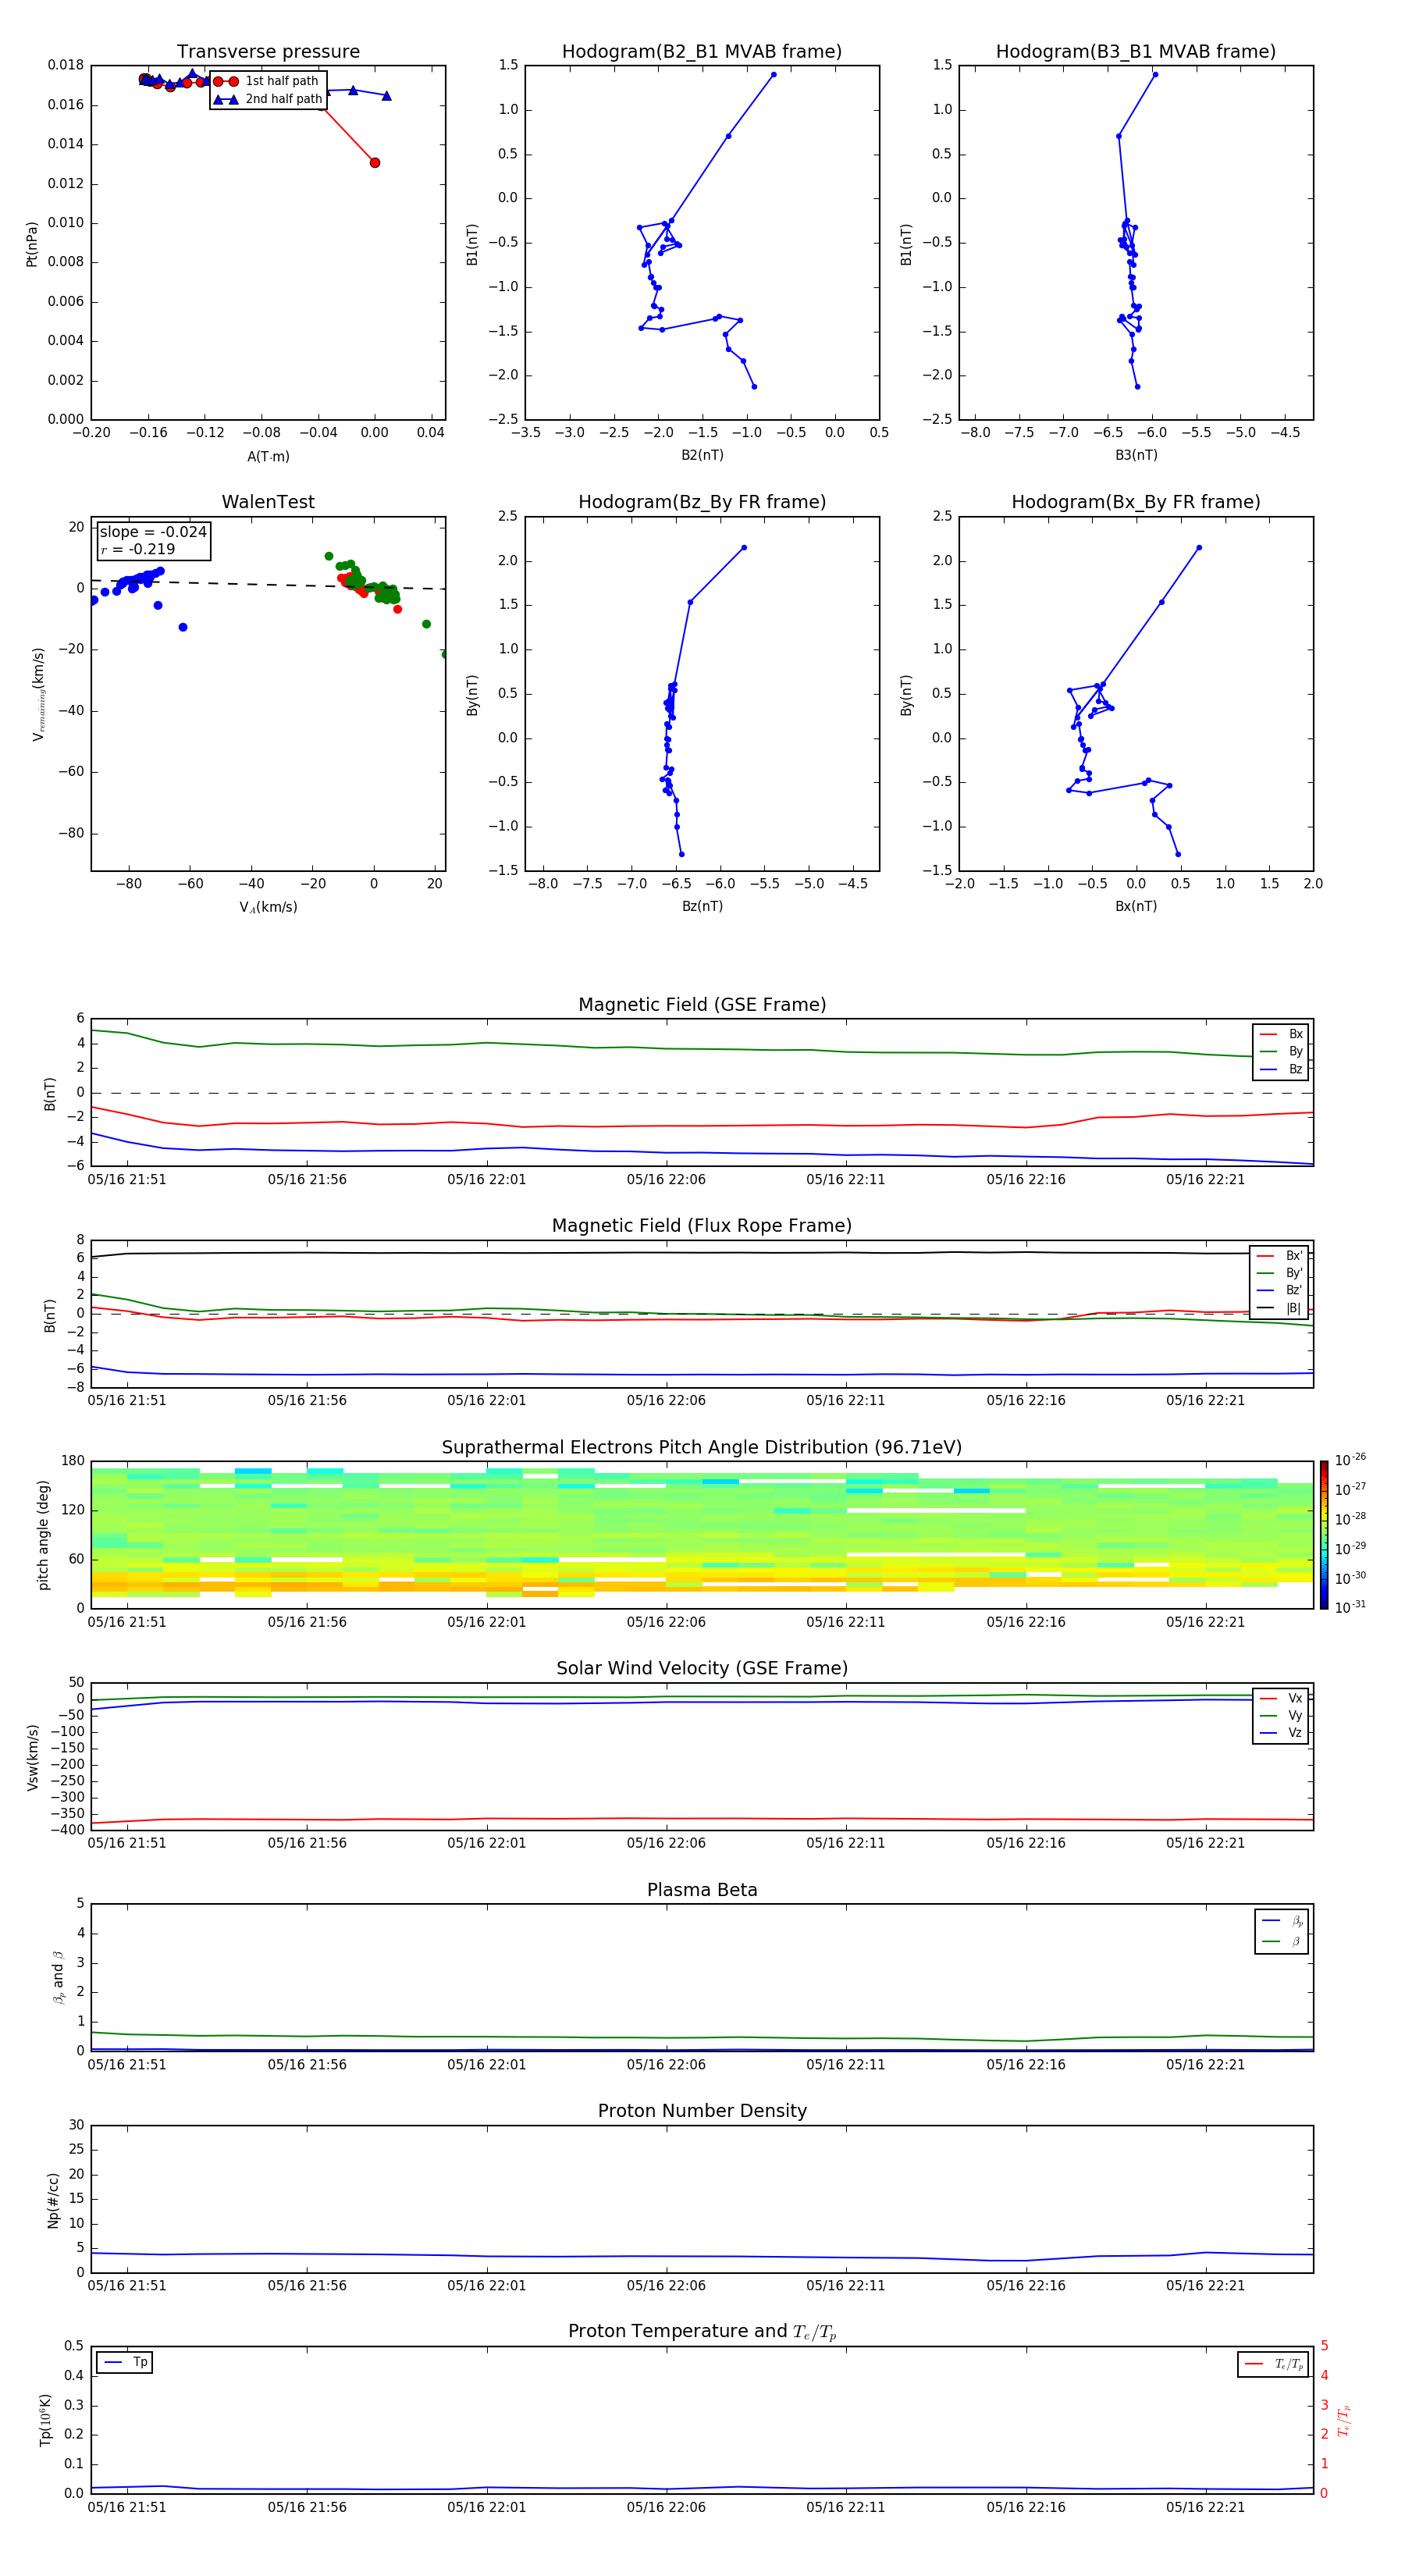
Task: Click the 'slope = -0.024' annotation
Action: tap(153, 532)
